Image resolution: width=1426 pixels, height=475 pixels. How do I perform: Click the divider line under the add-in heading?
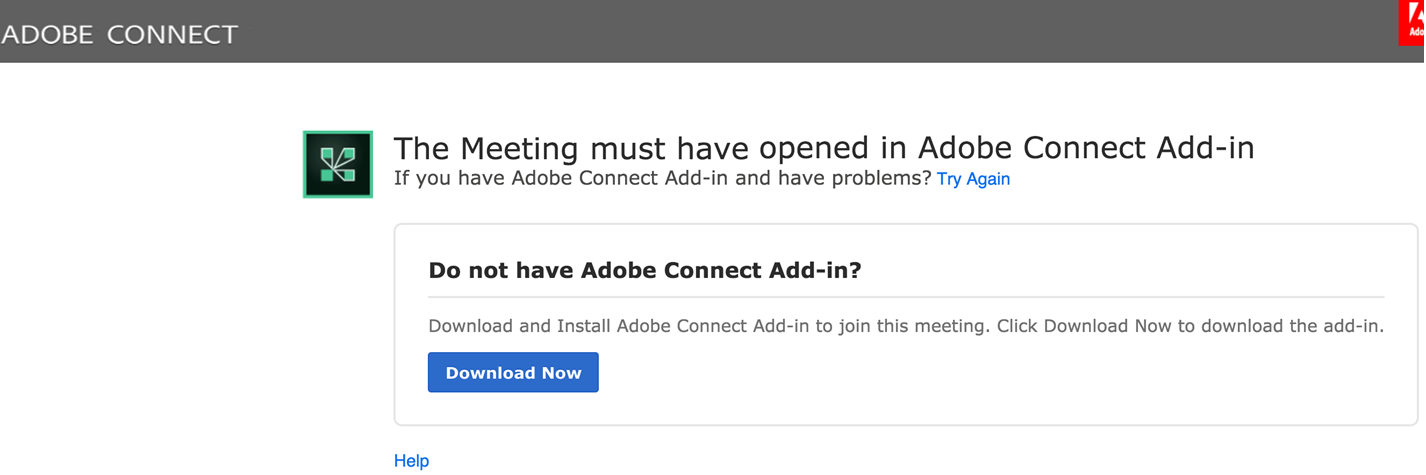(x=905, y=297)
